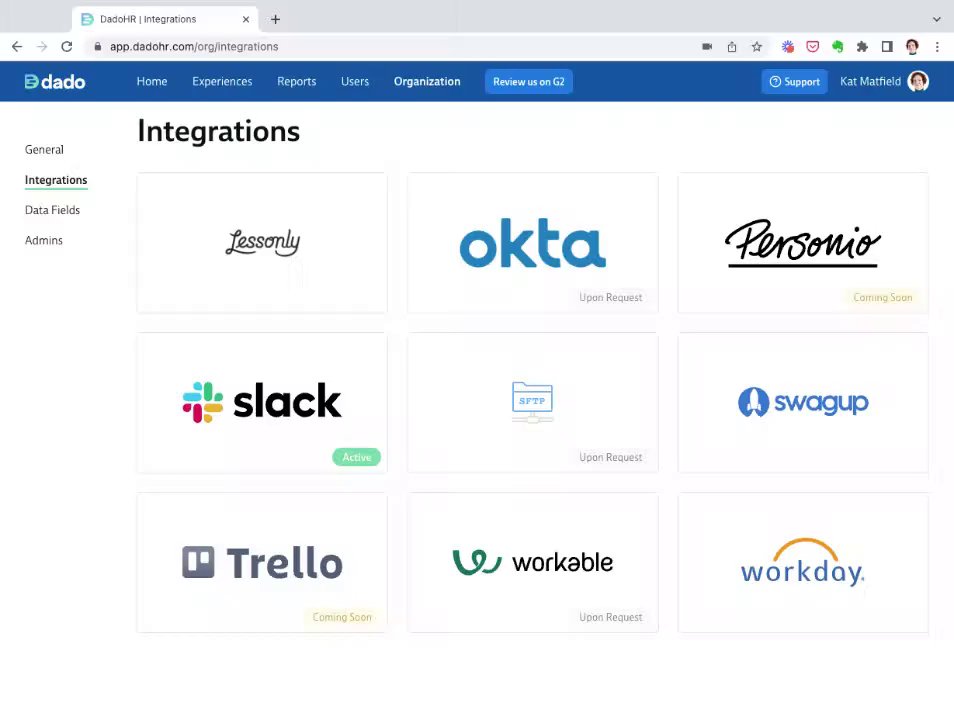Reload the page with refresh icon

(67, 47)
